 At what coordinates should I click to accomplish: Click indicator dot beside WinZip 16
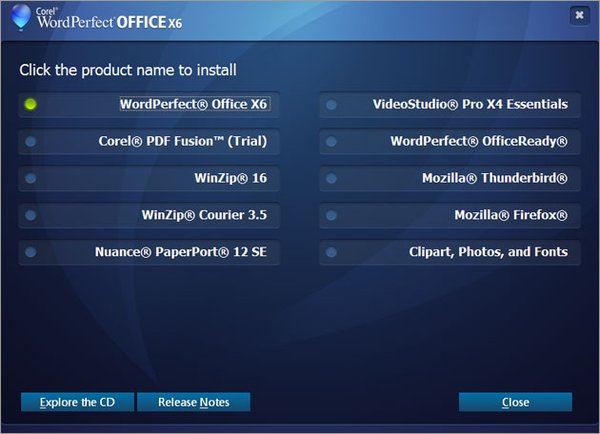31,178
